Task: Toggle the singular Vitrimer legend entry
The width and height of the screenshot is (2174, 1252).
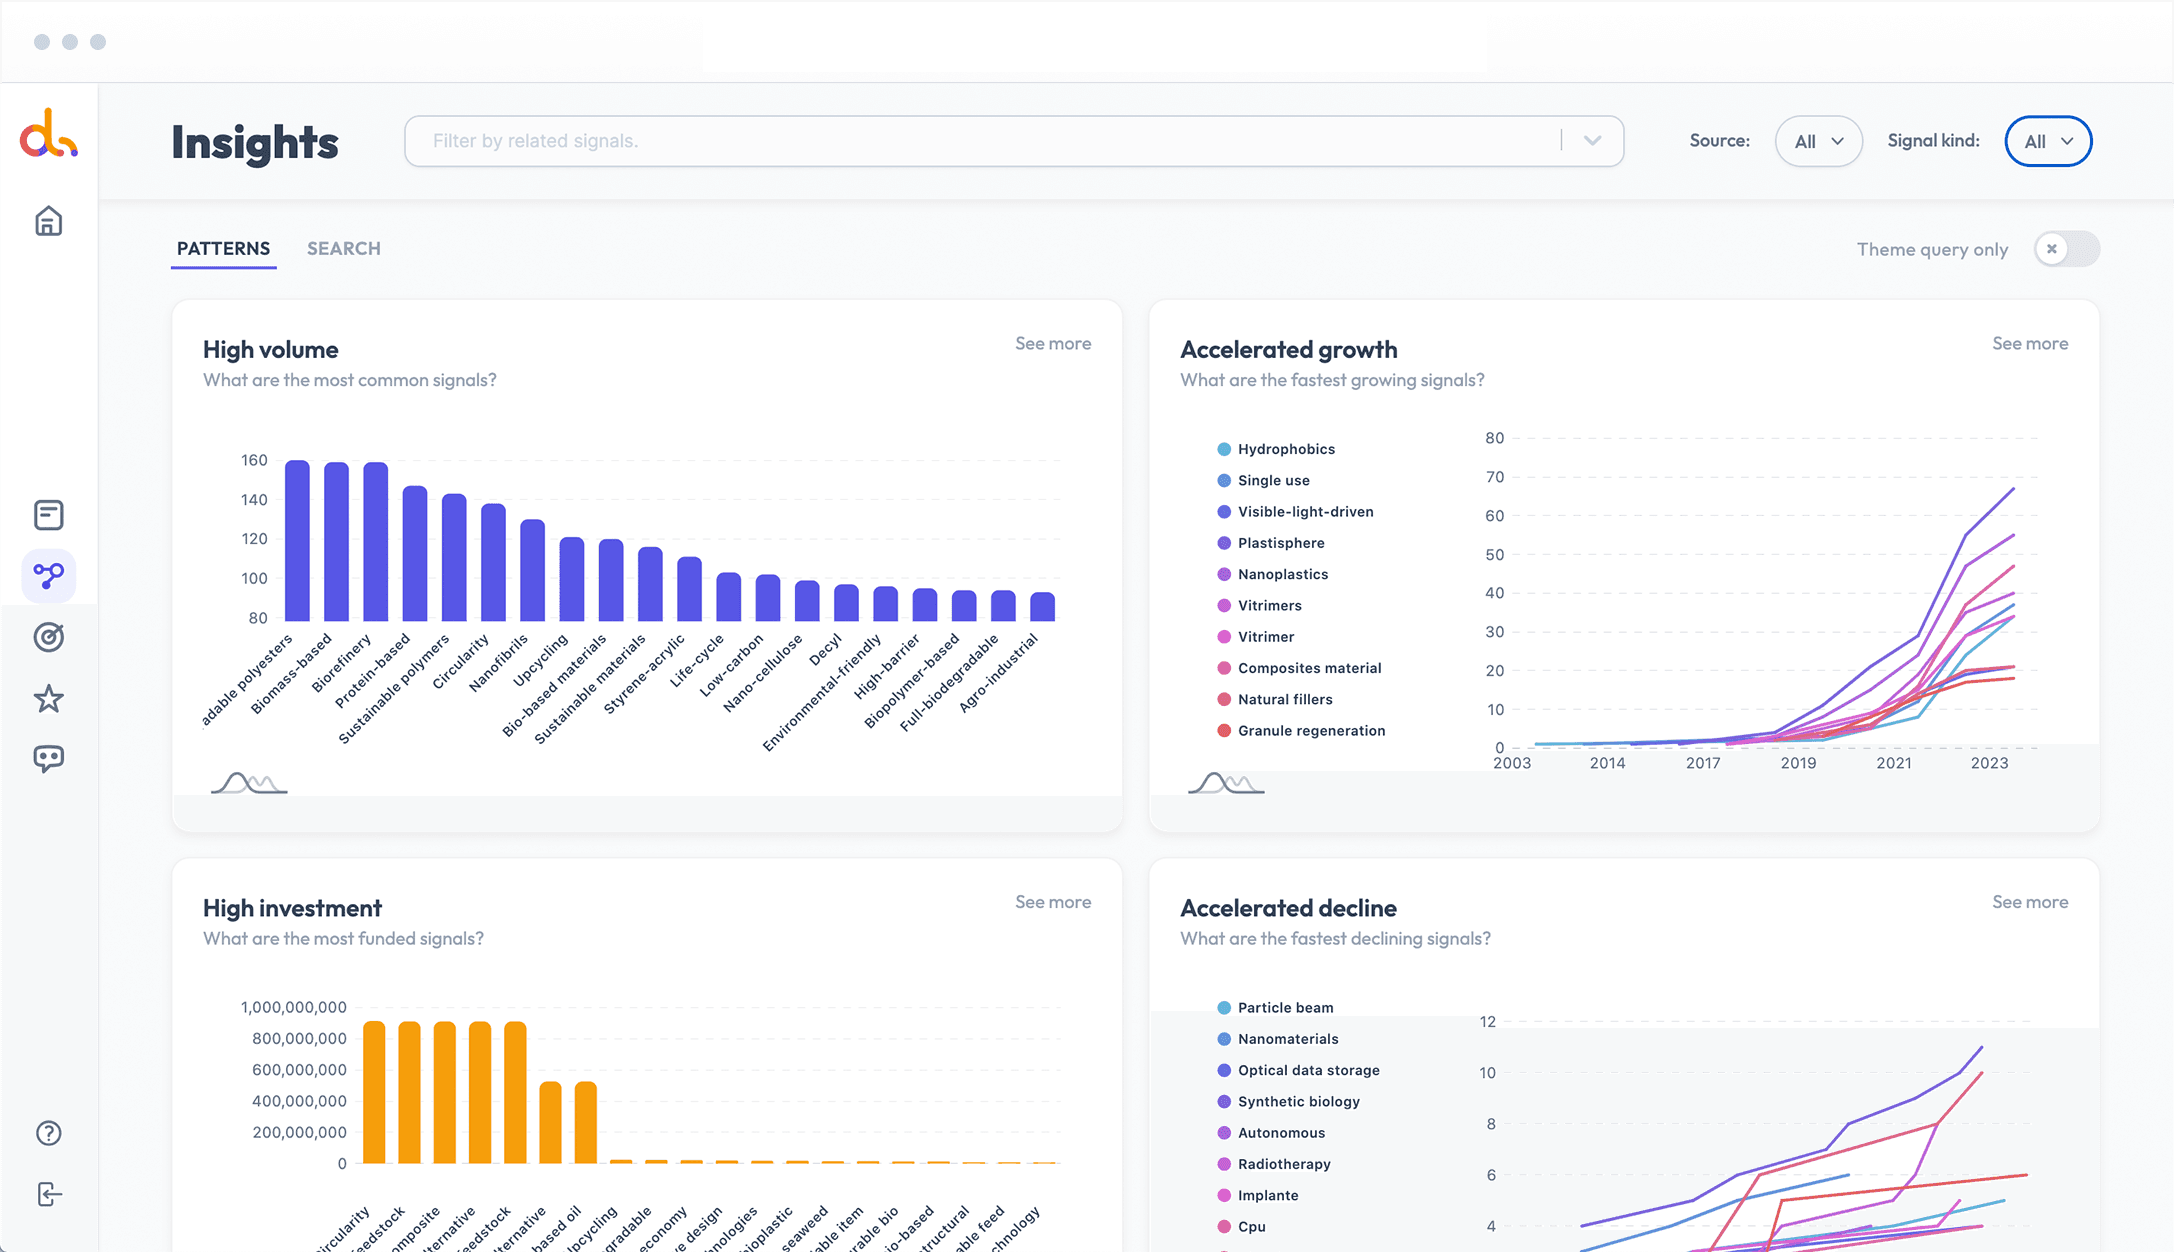Action: [x=1255, y=636]
